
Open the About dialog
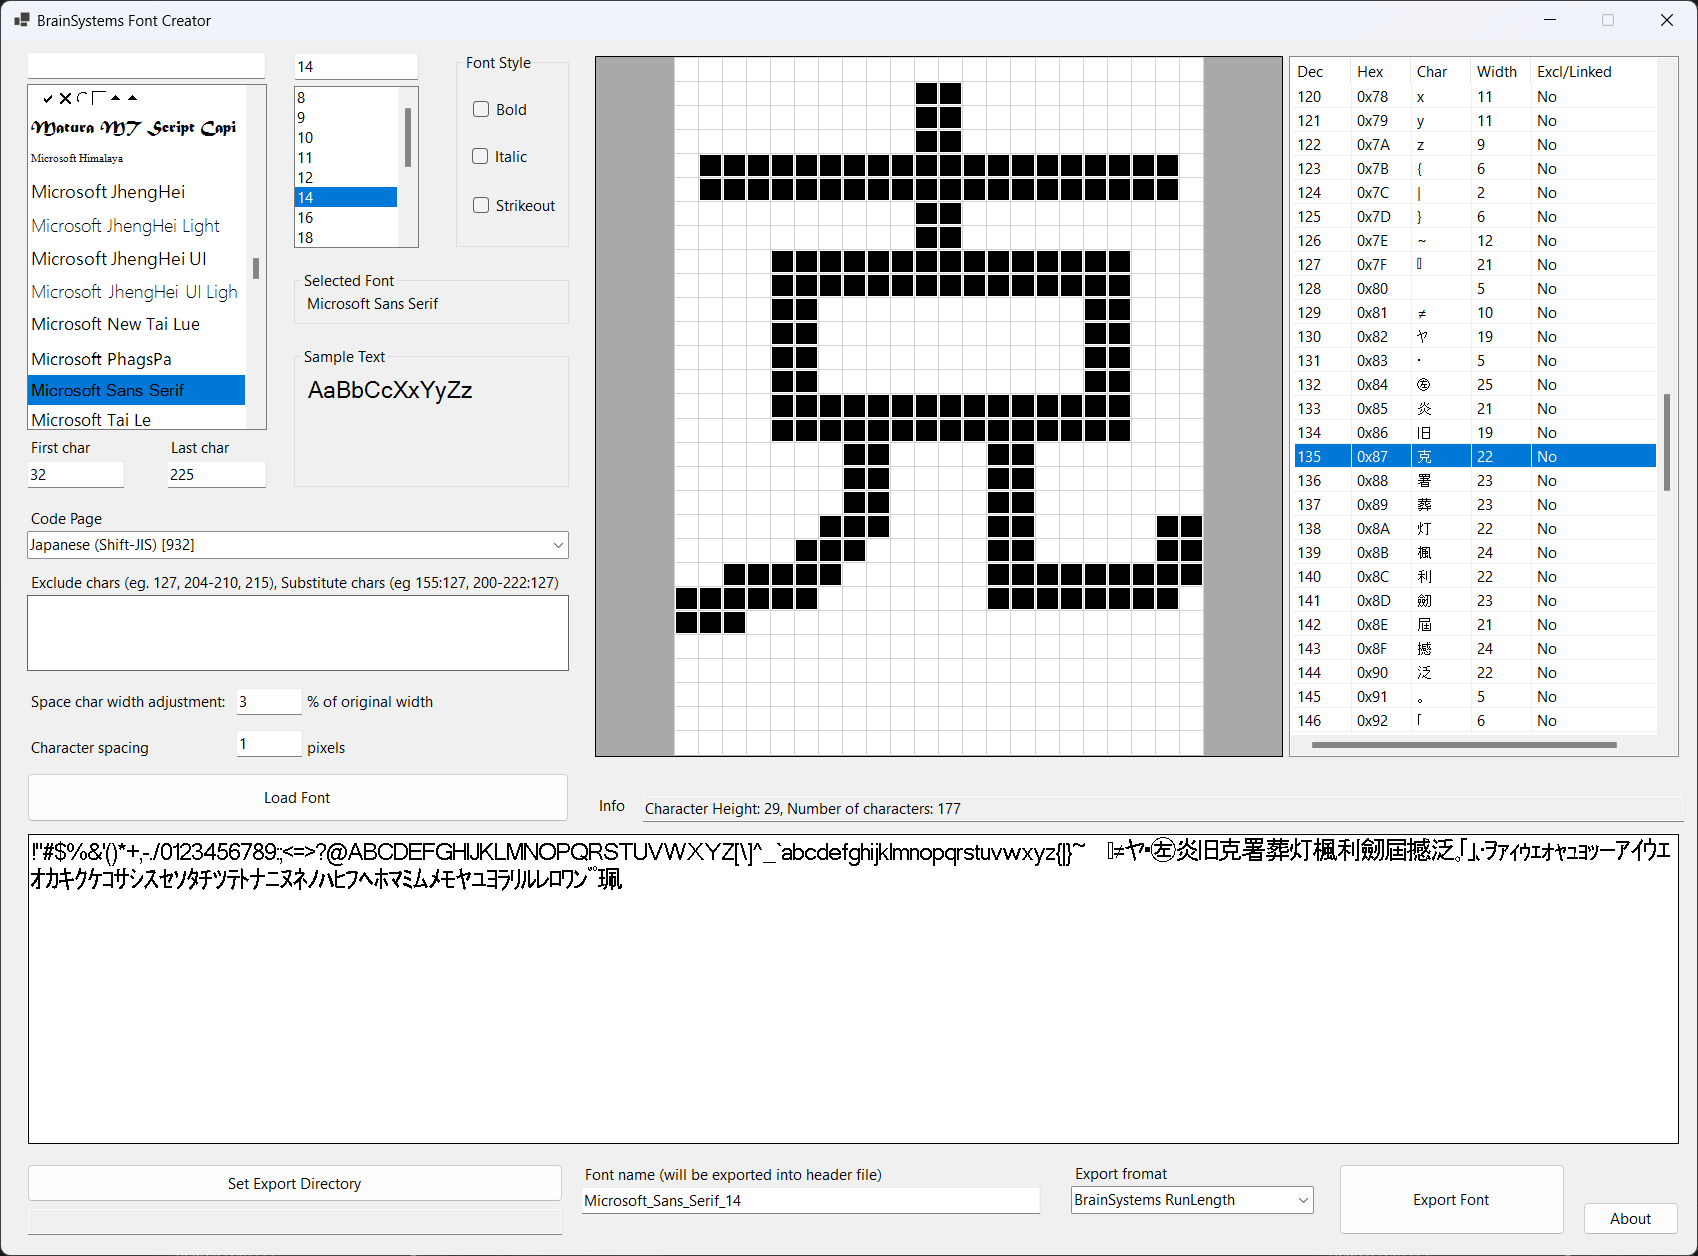point(1630,1218)
